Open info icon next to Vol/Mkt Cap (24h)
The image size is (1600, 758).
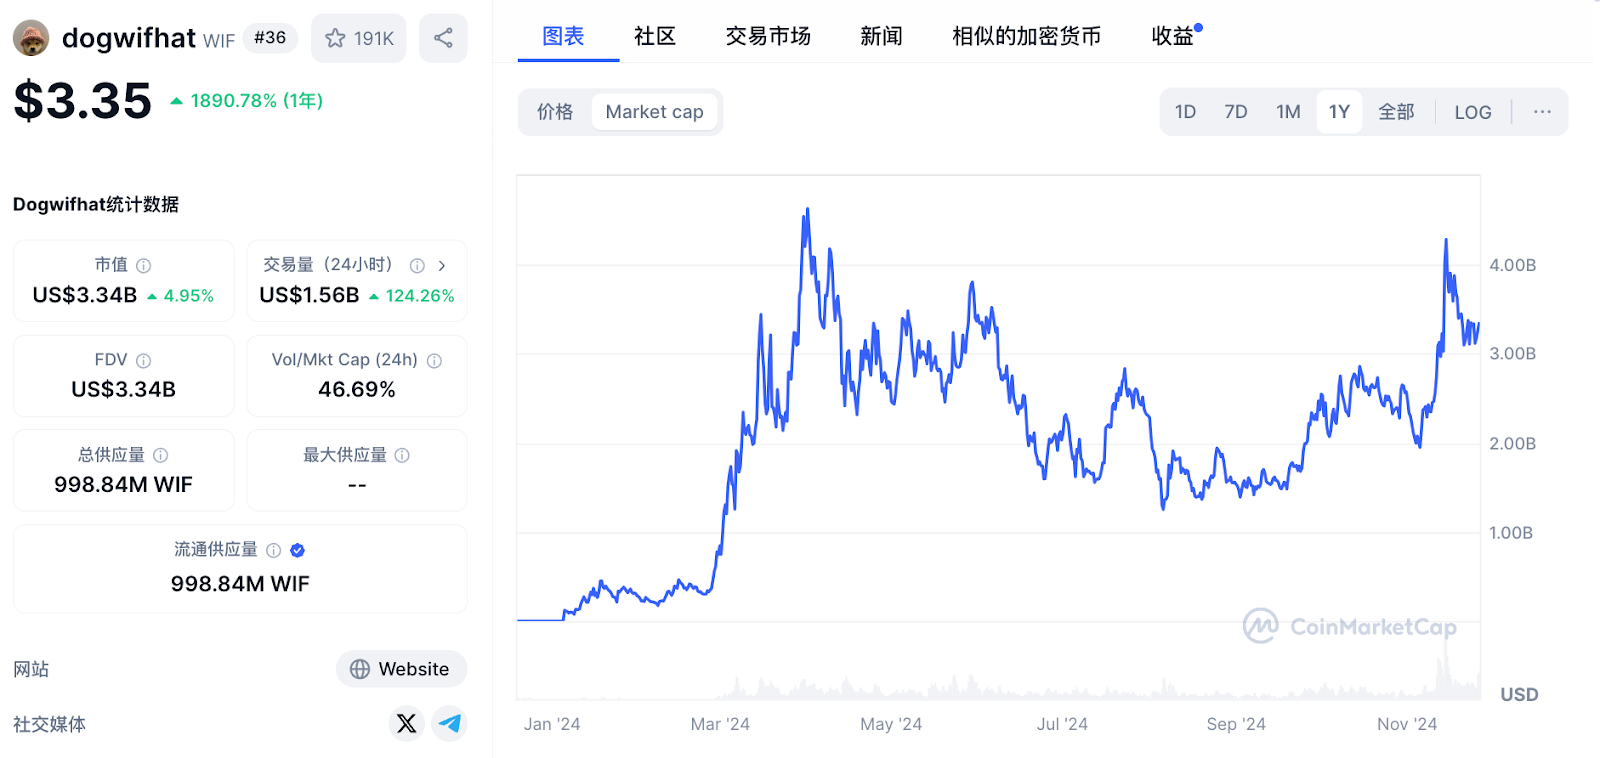click(x=434, y=361)
